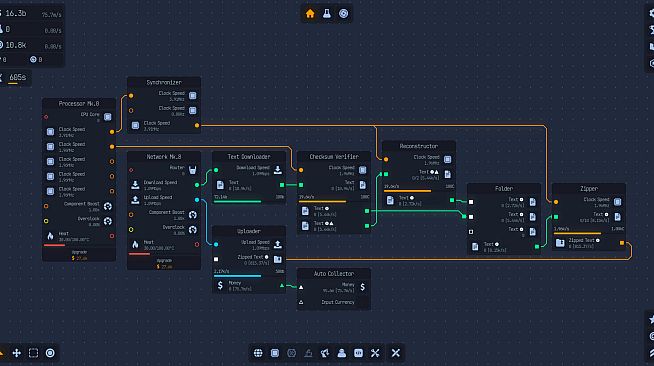
Task: Click the Synchronizer orange output port
Action: click(x=197, y=125)
